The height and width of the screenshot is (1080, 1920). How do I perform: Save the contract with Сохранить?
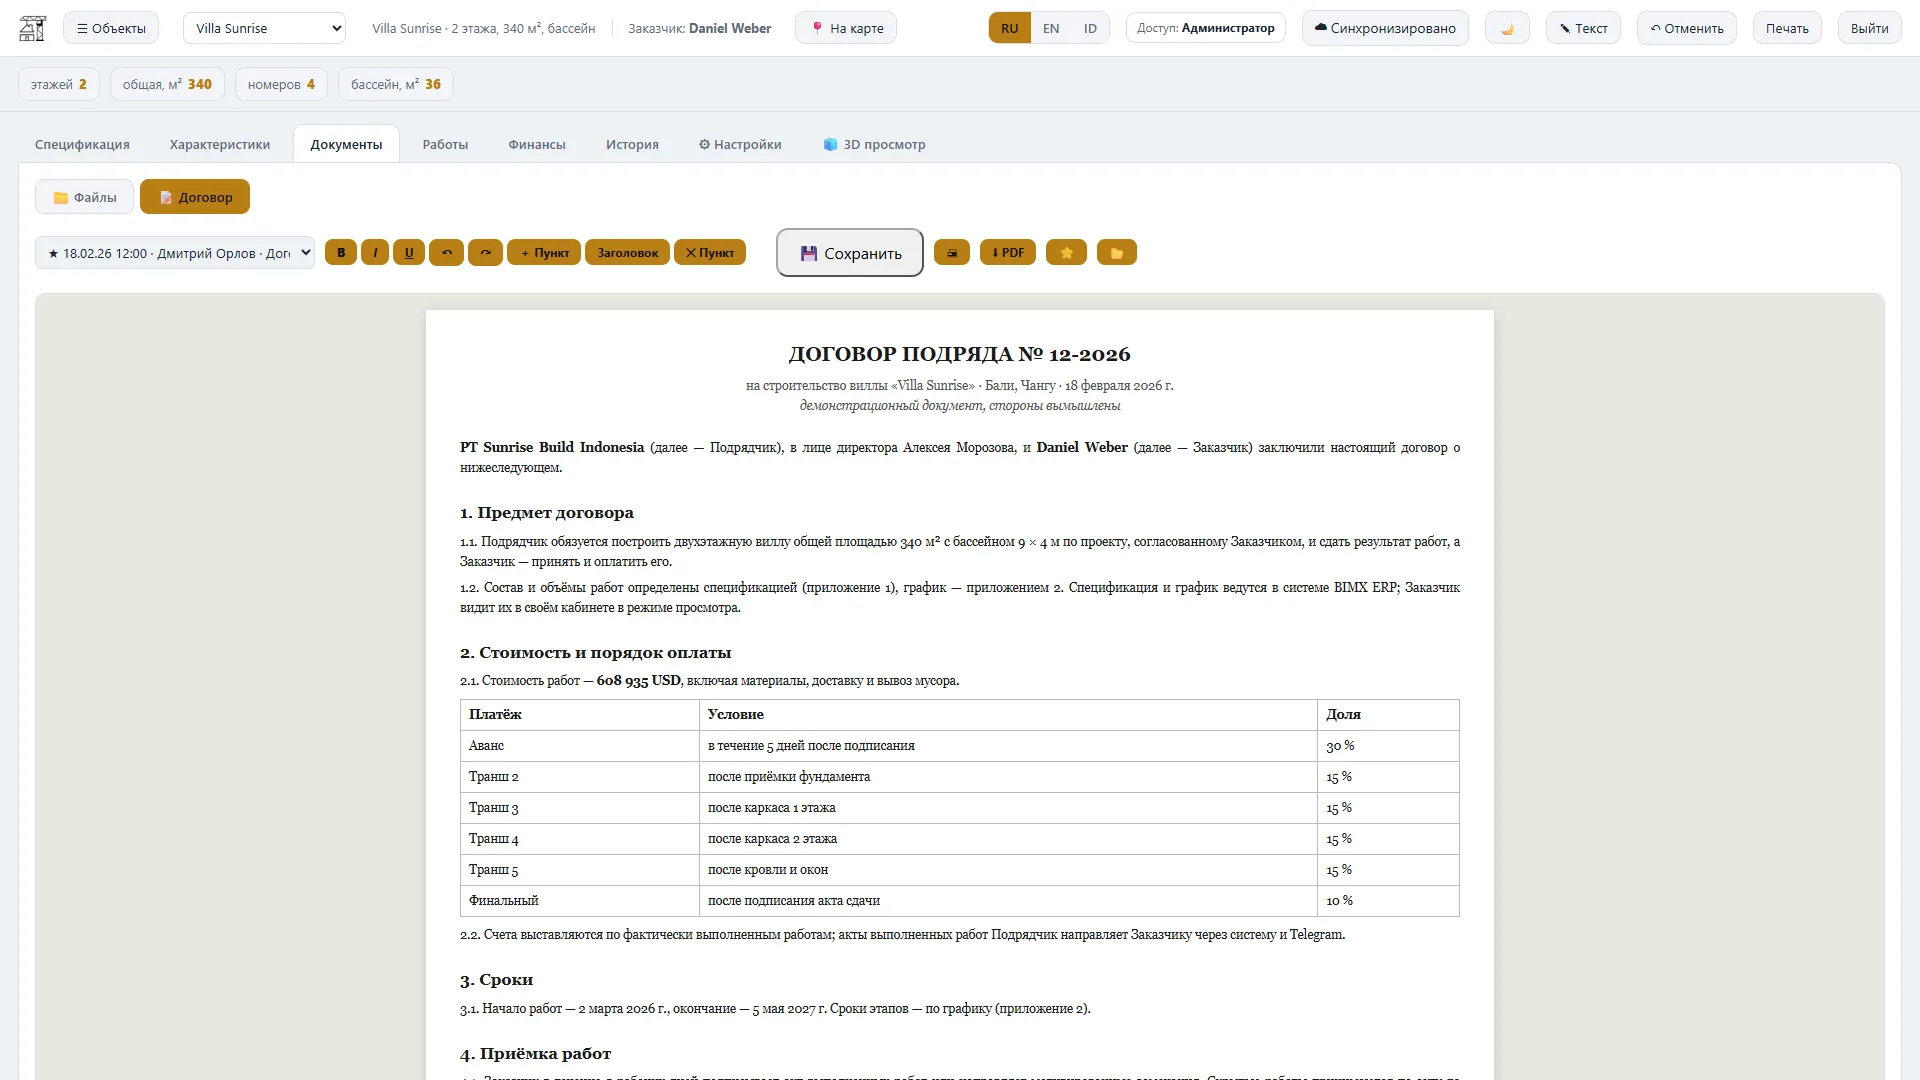[x=850, y=253]
